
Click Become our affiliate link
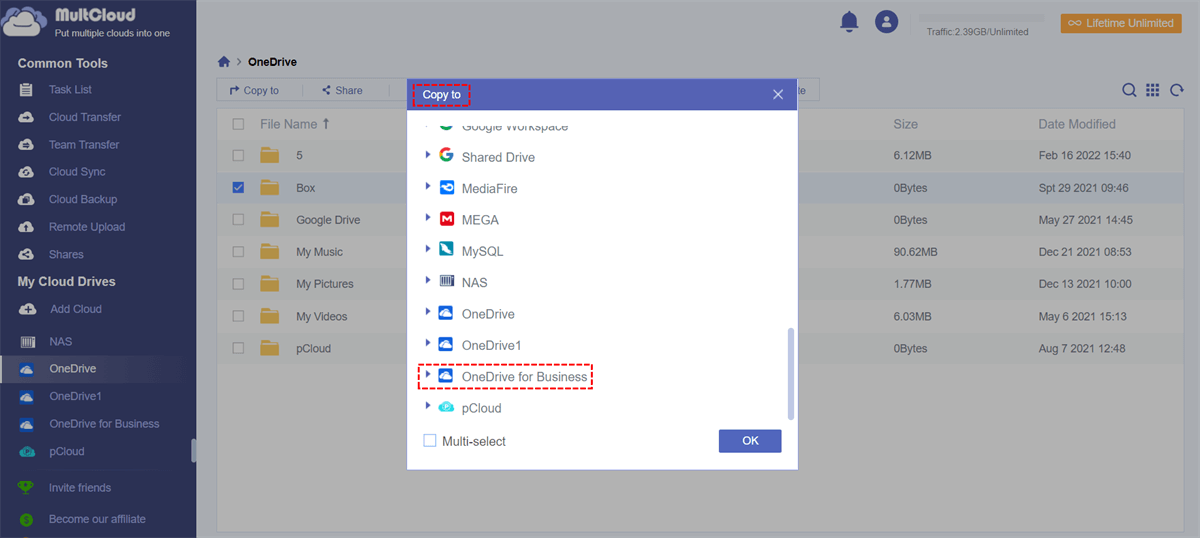pyautogui.click(x=97, y=519)
